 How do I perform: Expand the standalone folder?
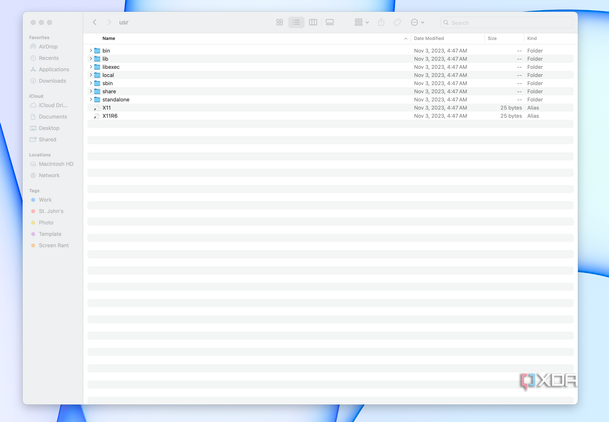pos(90,99)
